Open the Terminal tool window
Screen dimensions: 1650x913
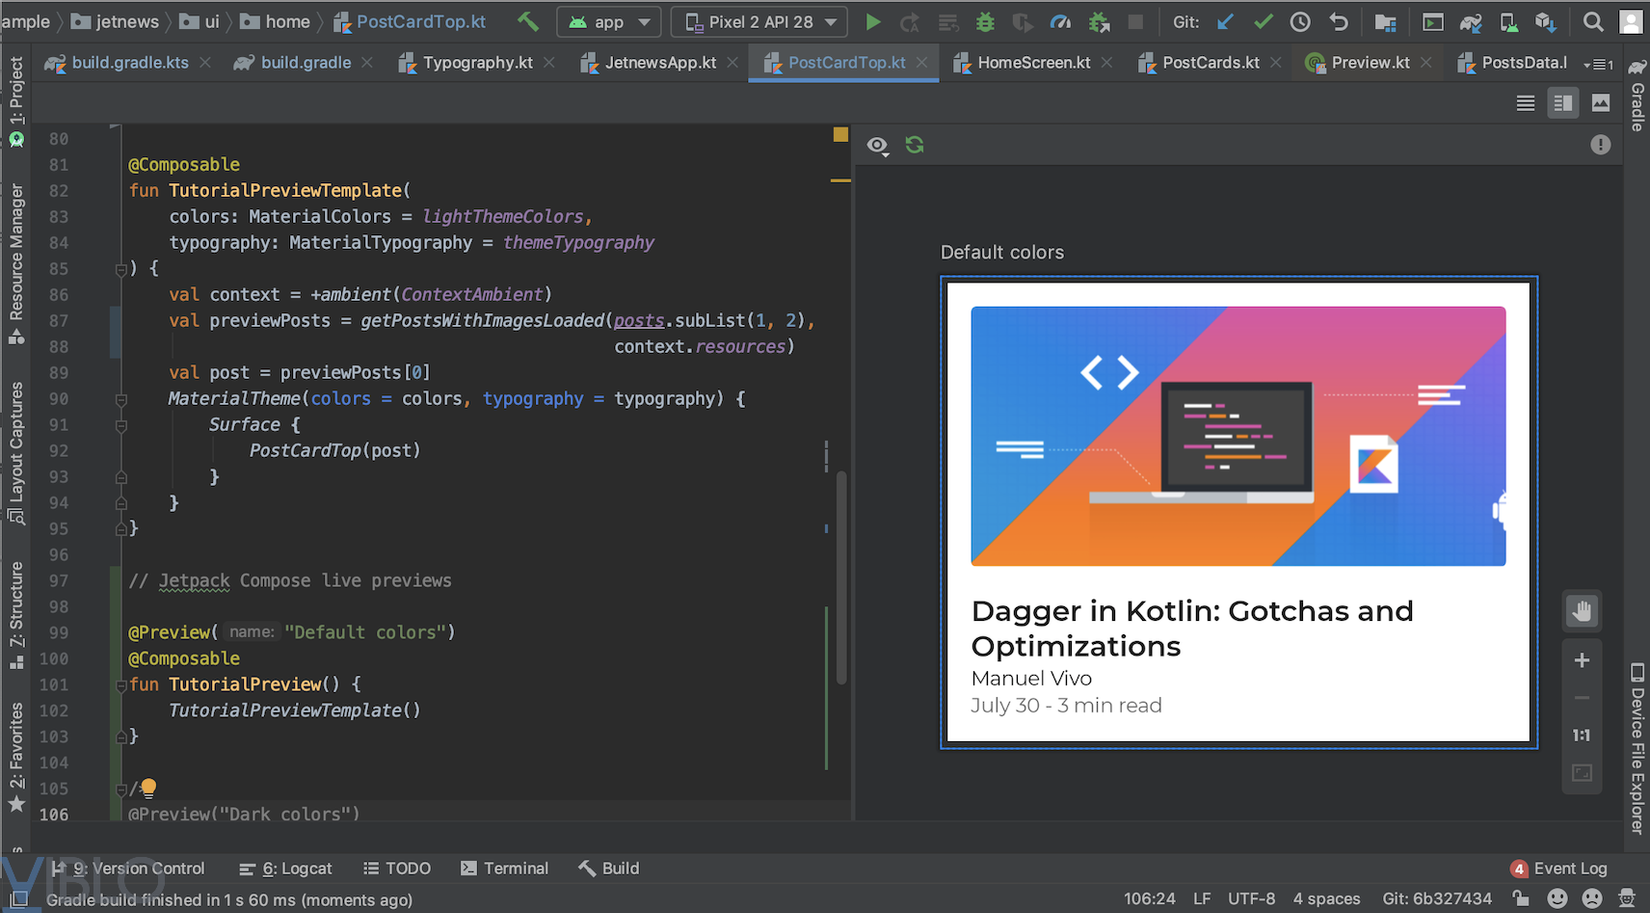click(505, 868)
